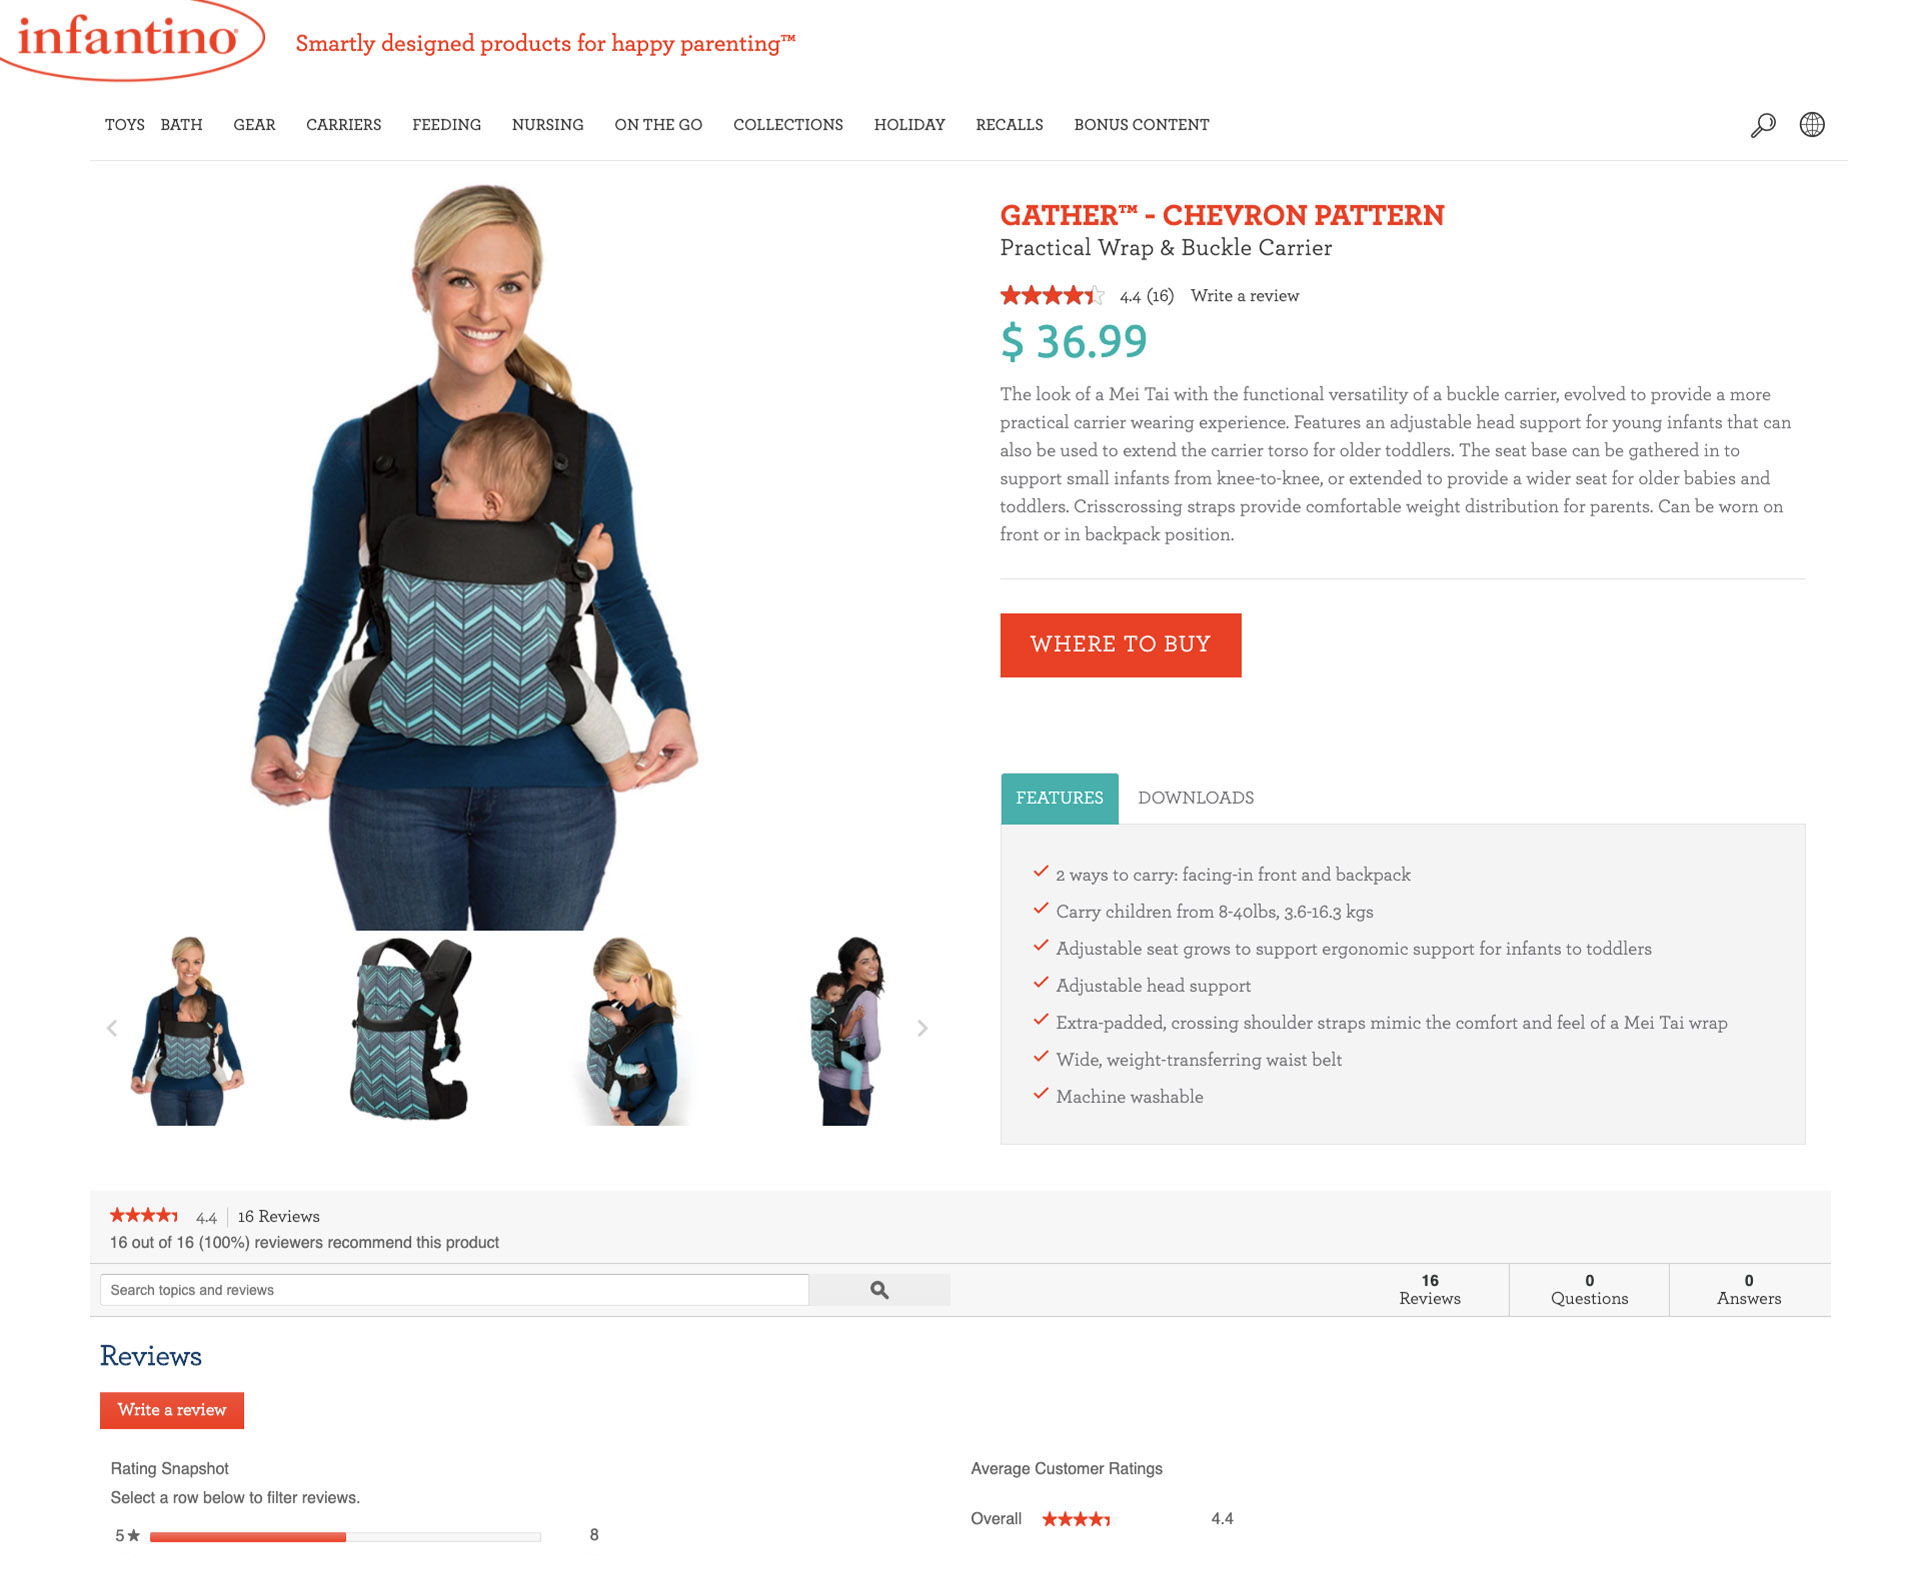Click the Infantino logo
The image size is (1919, 1584).
coord(130,40)
